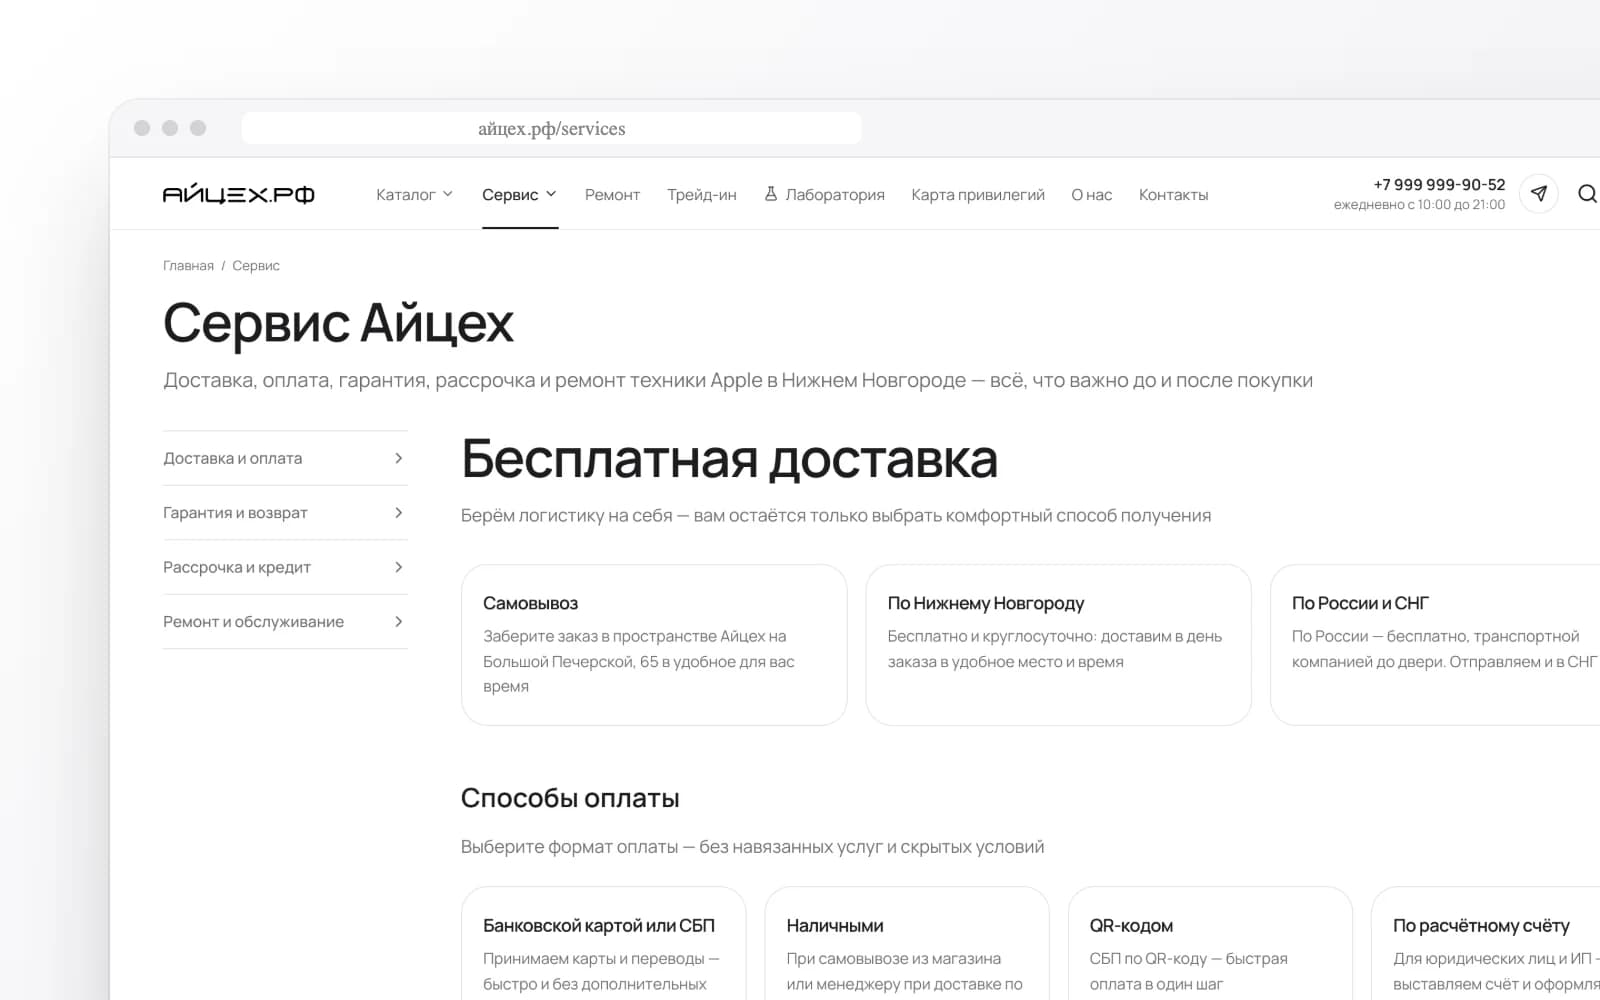Click the По России и СНГ card

[1436, 645]
